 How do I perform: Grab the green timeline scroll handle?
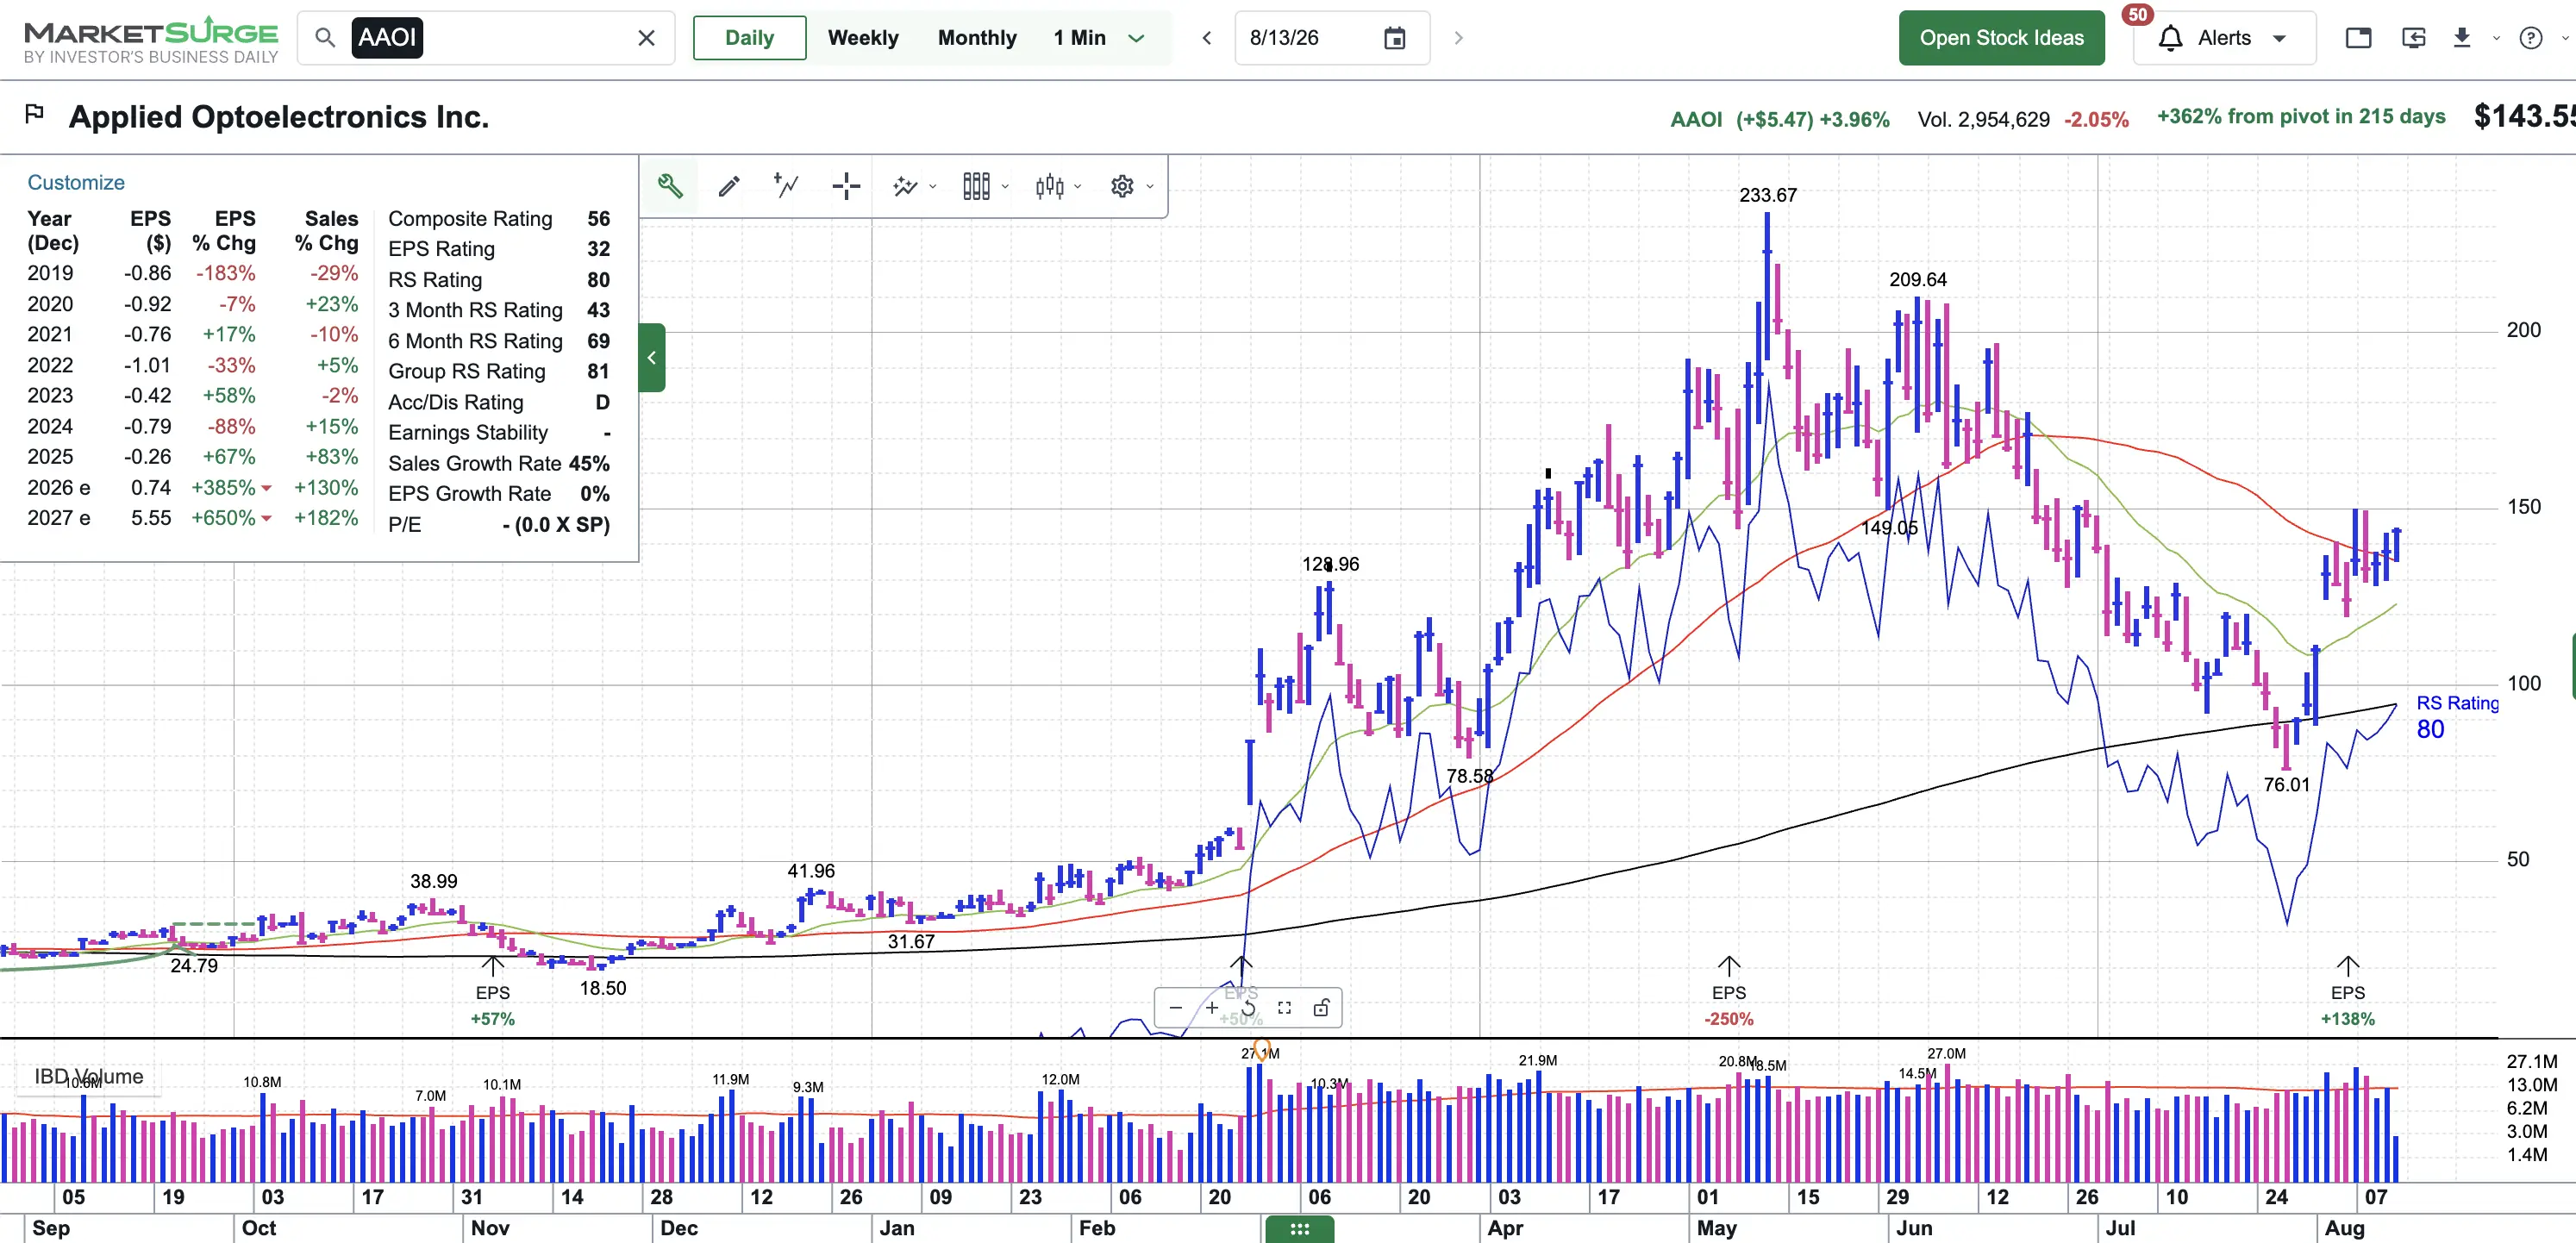(x=1299, y=1229)
